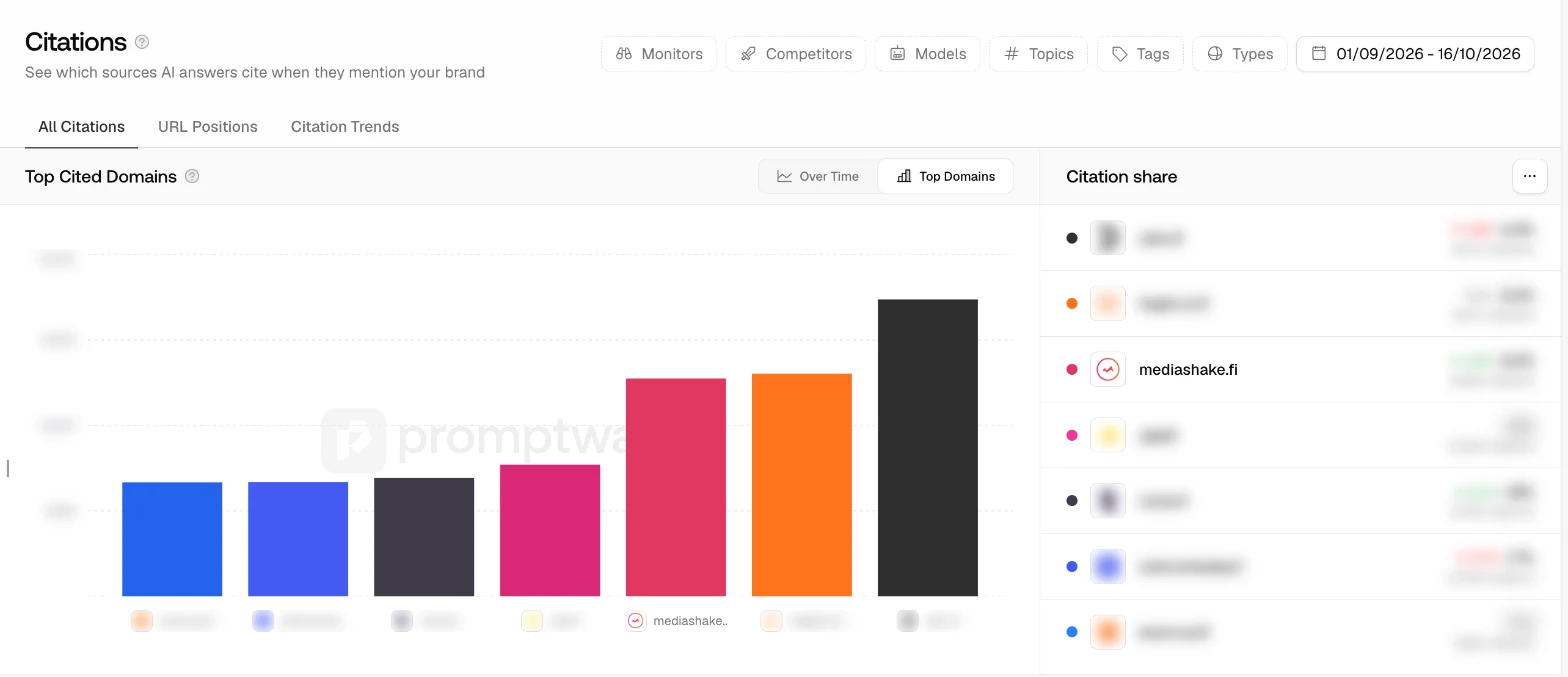This screenshot has width=1568, height=677.
Task: Open the Competitors filter
Action: [796, 54]
